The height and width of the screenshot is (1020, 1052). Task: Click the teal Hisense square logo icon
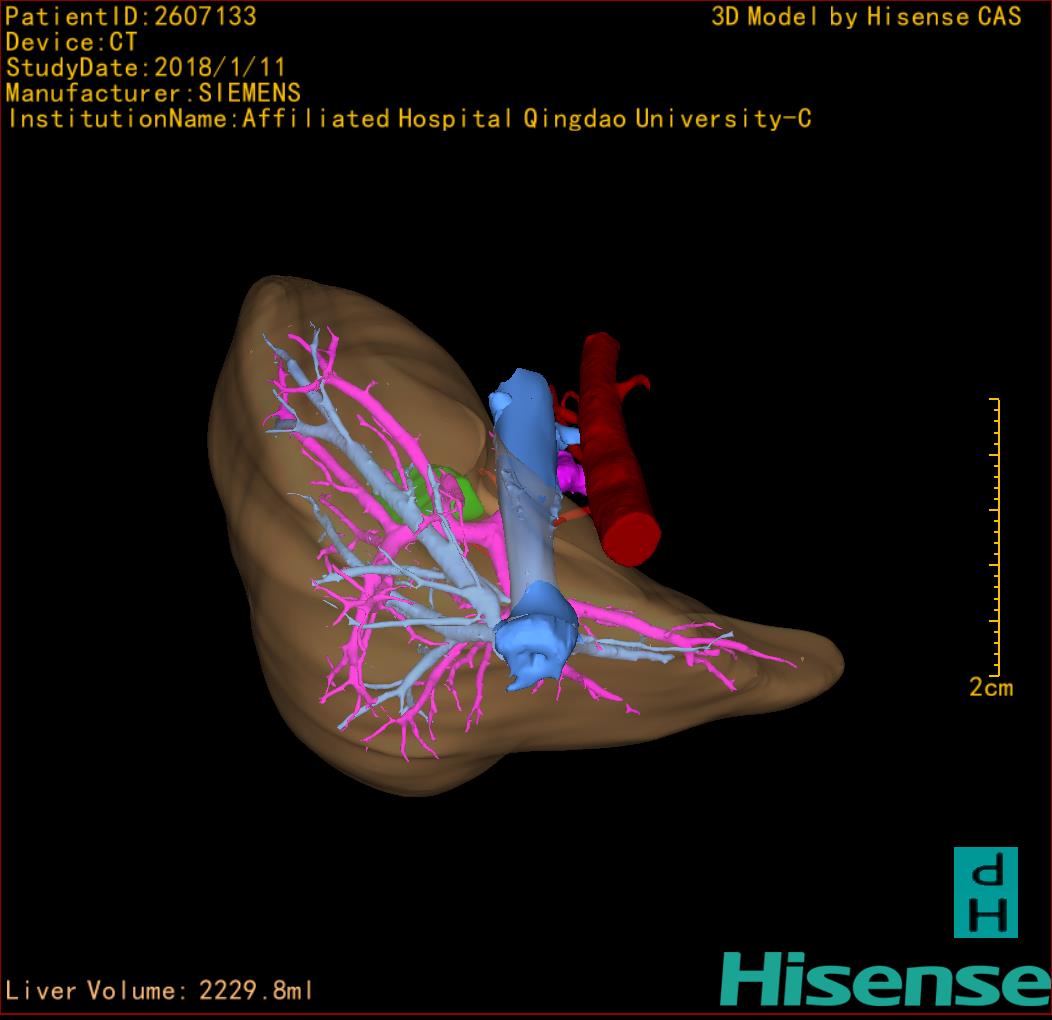click(x=986, y=892)
